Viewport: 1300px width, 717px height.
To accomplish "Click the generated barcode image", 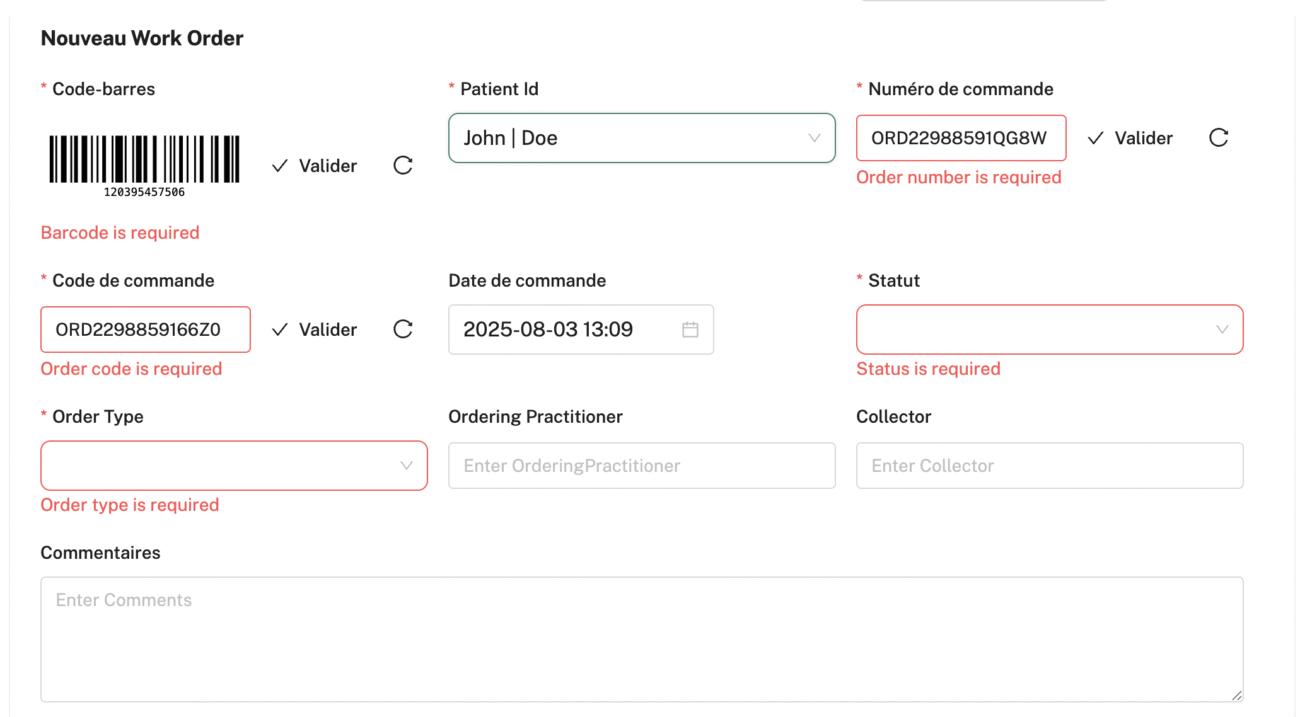I will click(x=145, y=166).
